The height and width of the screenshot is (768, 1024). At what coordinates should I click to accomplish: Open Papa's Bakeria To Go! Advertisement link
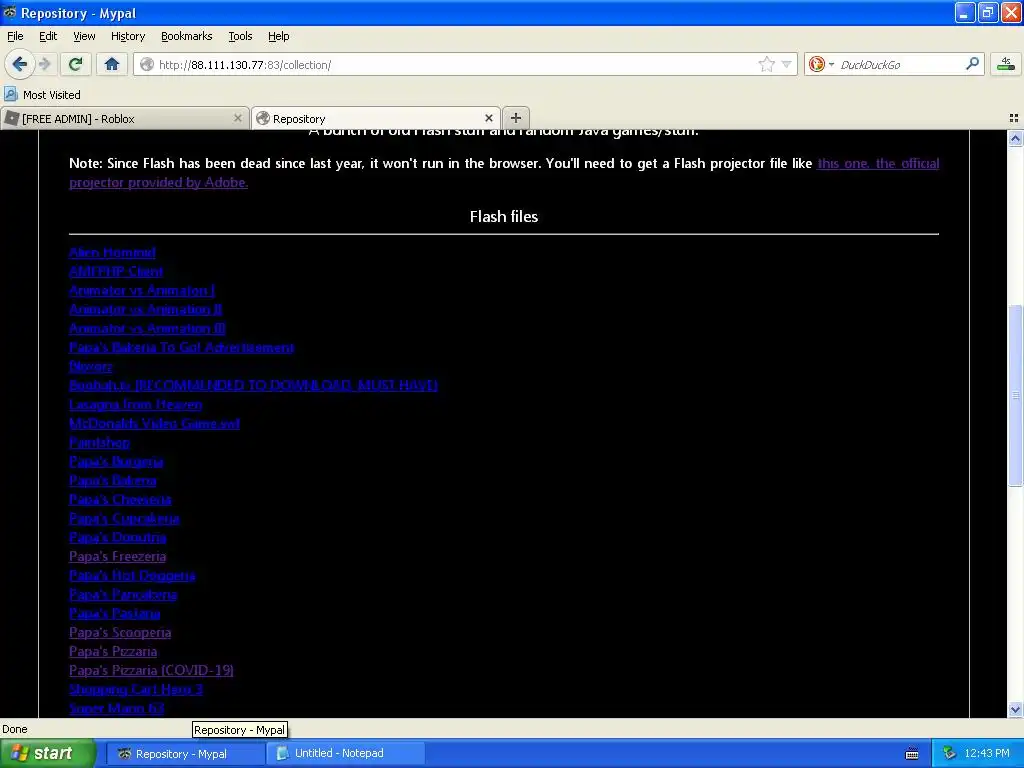[x=182, y=347]
